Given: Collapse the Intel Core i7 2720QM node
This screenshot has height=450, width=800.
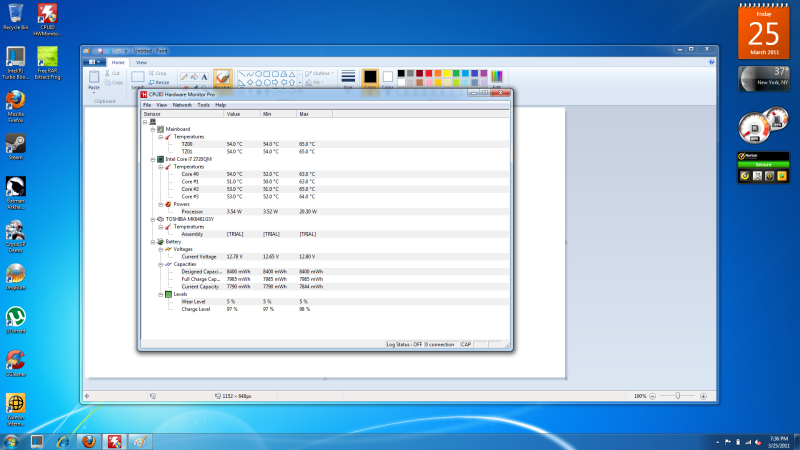Looking at the screenshot, I should 153,159.
